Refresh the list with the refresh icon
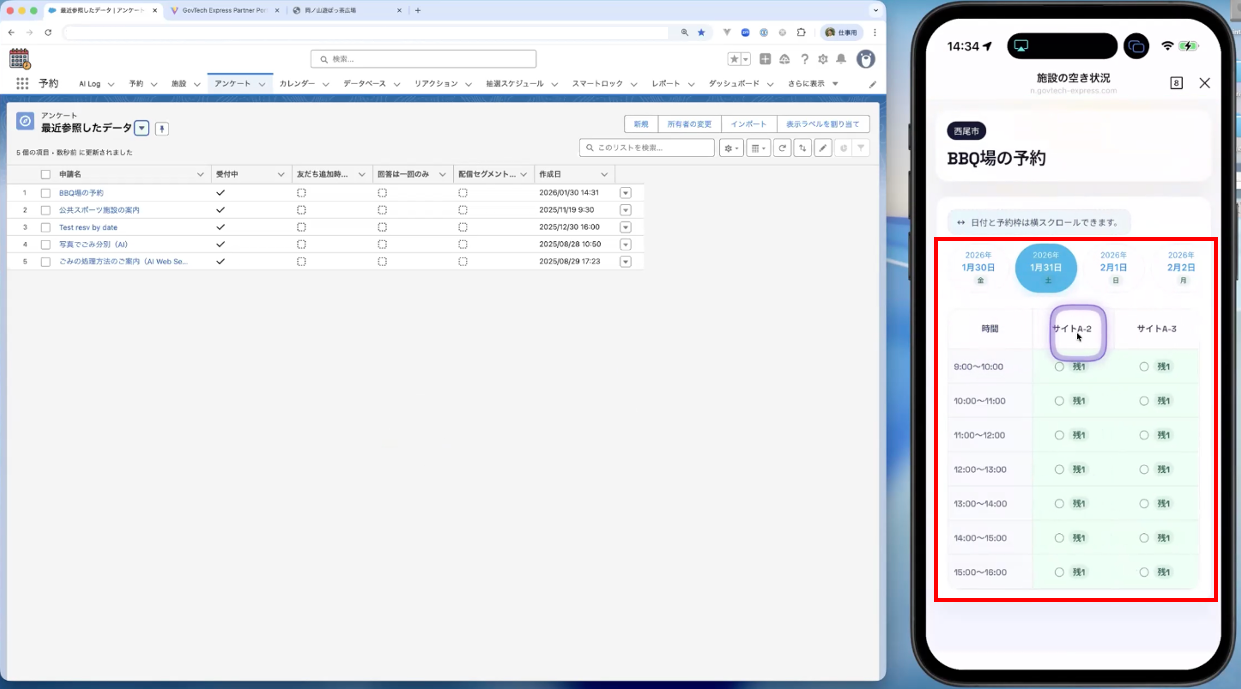 (x=783, y=148)
